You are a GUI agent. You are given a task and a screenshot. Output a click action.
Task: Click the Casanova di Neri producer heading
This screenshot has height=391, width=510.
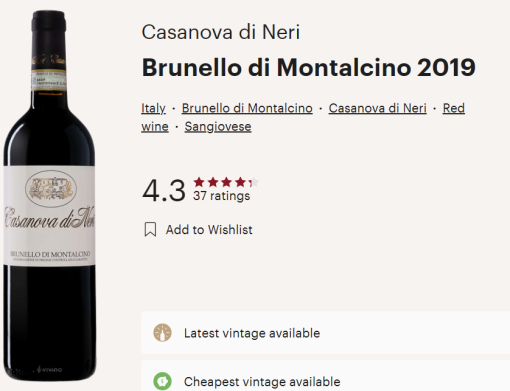pyautogui.click(x=221, y=32)
